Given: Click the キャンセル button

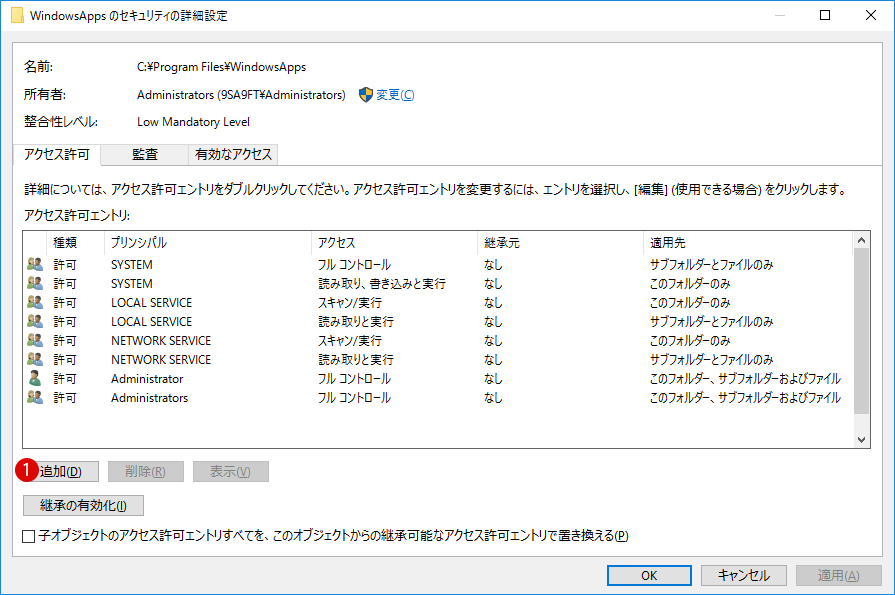Looking at the screenshot, I should (x=744, y=576).
